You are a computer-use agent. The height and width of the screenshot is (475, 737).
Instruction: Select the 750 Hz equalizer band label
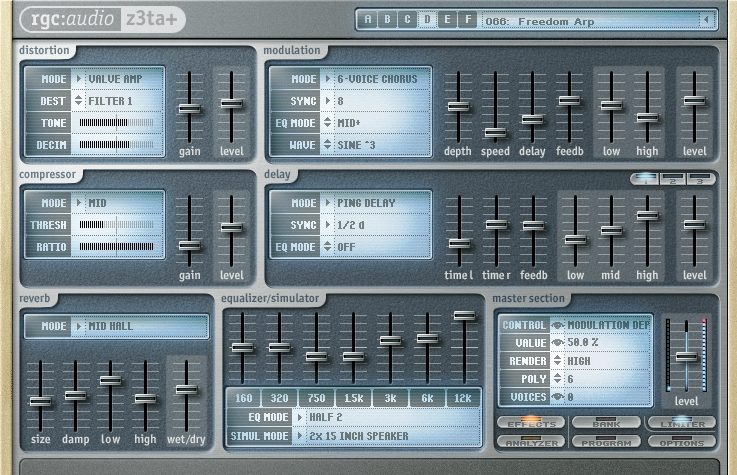pyautogui.click(x=316, y=398)
